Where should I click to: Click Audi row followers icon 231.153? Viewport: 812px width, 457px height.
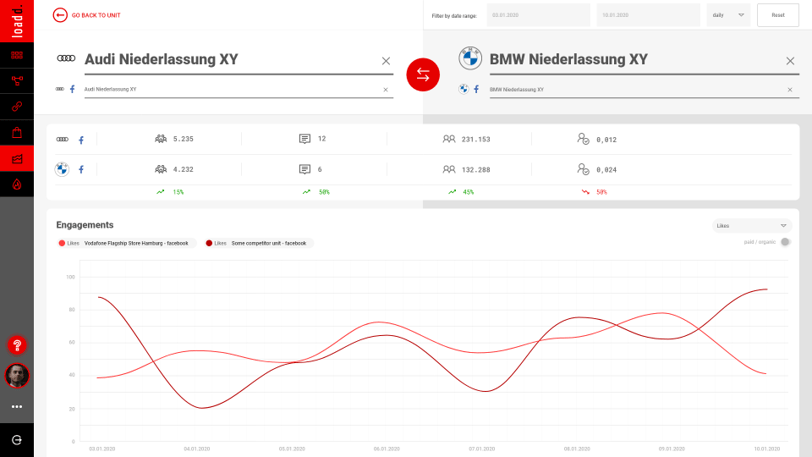click(449, 139)
